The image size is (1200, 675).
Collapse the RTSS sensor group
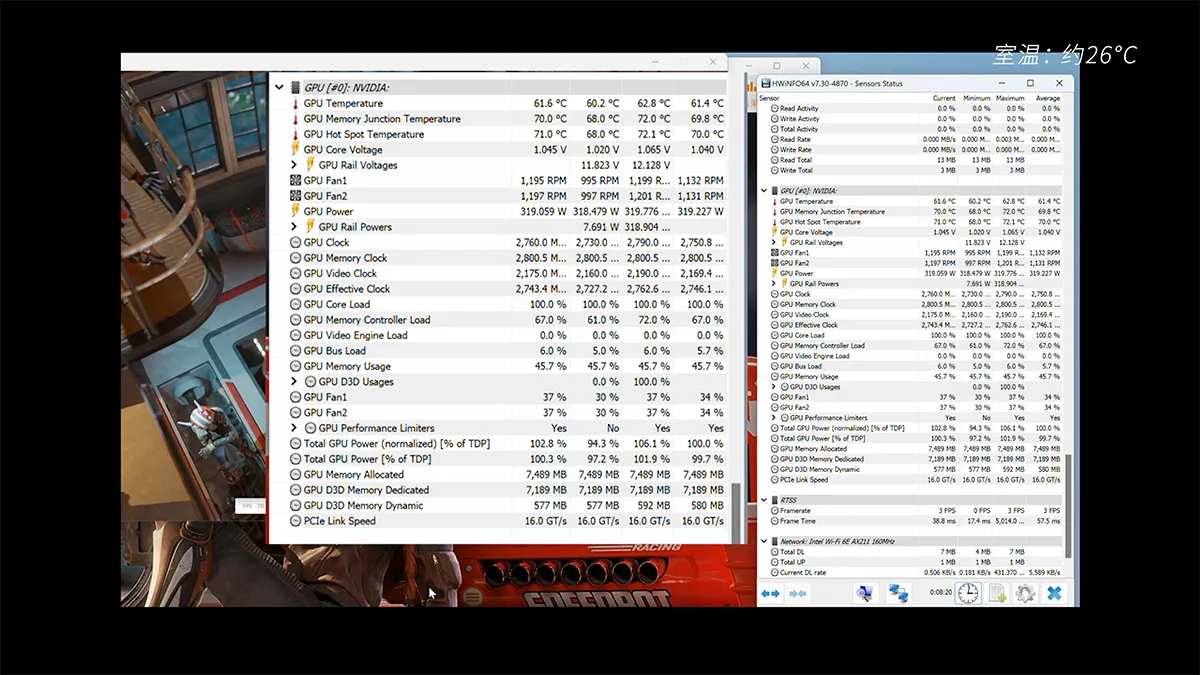[x=763, y=500]
